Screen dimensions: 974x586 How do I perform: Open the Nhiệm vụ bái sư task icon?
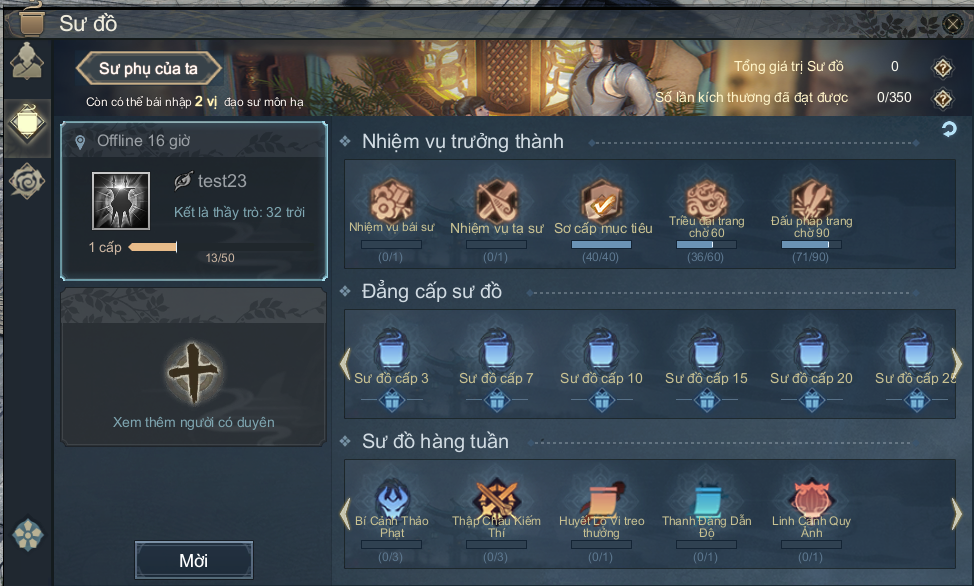click(x=391, y=201)
